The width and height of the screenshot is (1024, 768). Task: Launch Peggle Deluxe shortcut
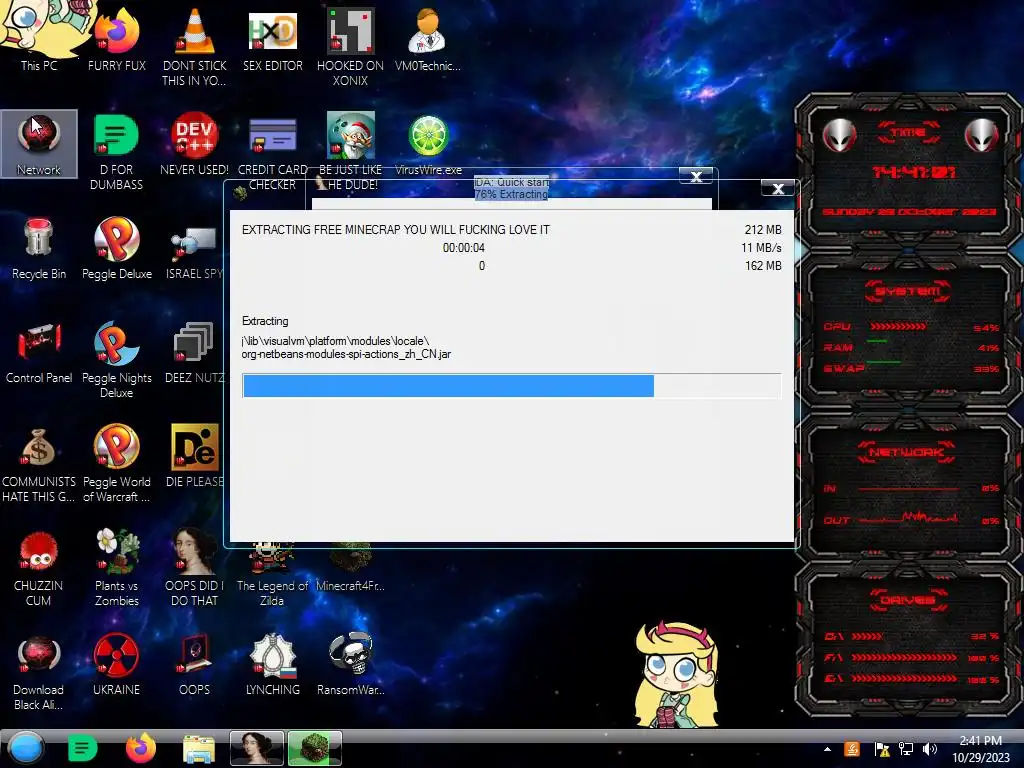click(116, 248)
